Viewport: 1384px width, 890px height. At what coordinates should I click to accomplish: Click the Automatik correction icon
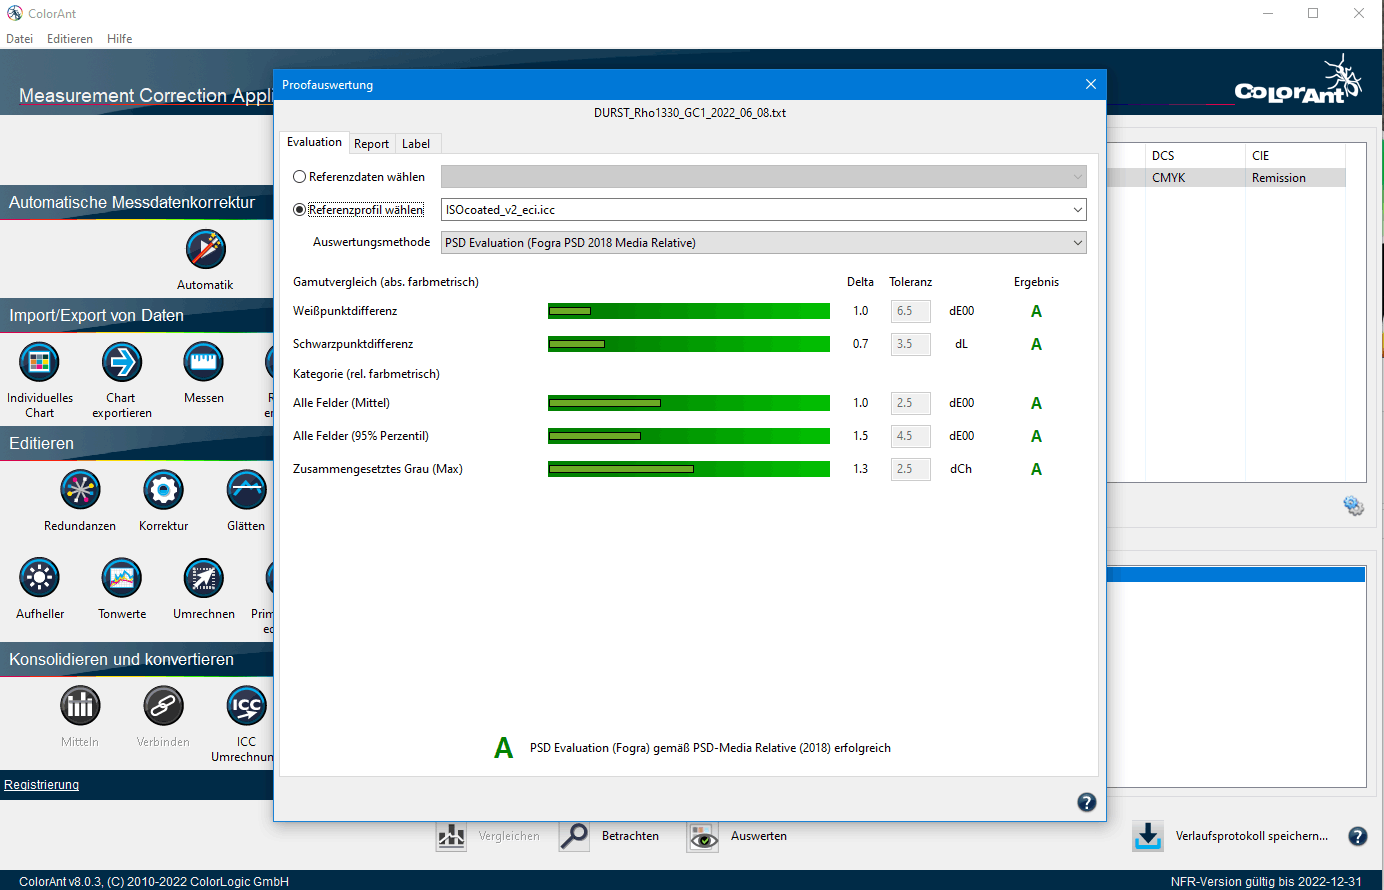click(205, 250)
